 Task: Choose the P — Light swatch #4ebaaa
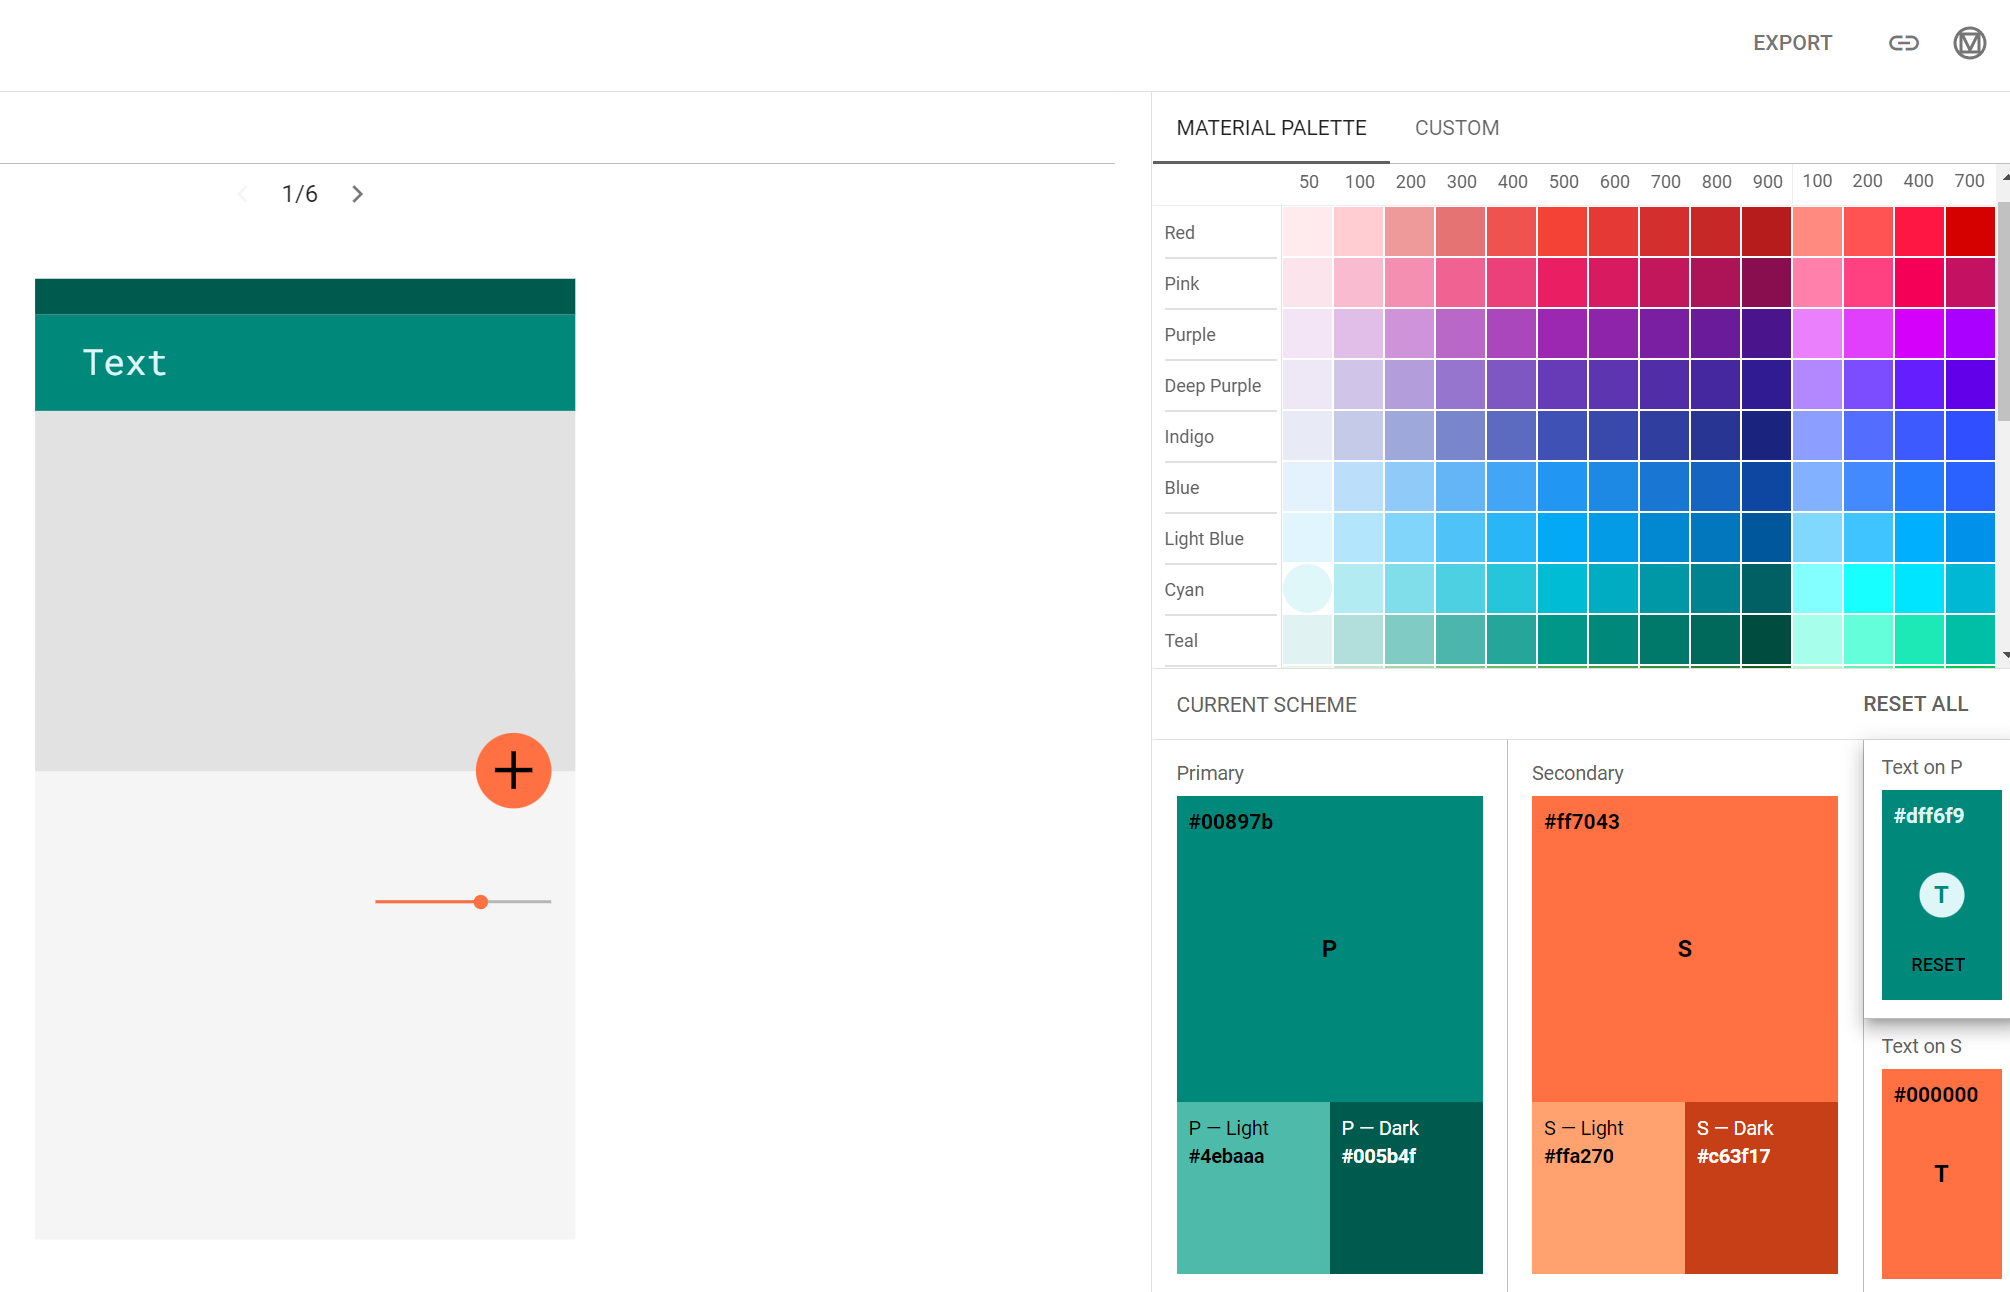[x=1252, y=1187]
